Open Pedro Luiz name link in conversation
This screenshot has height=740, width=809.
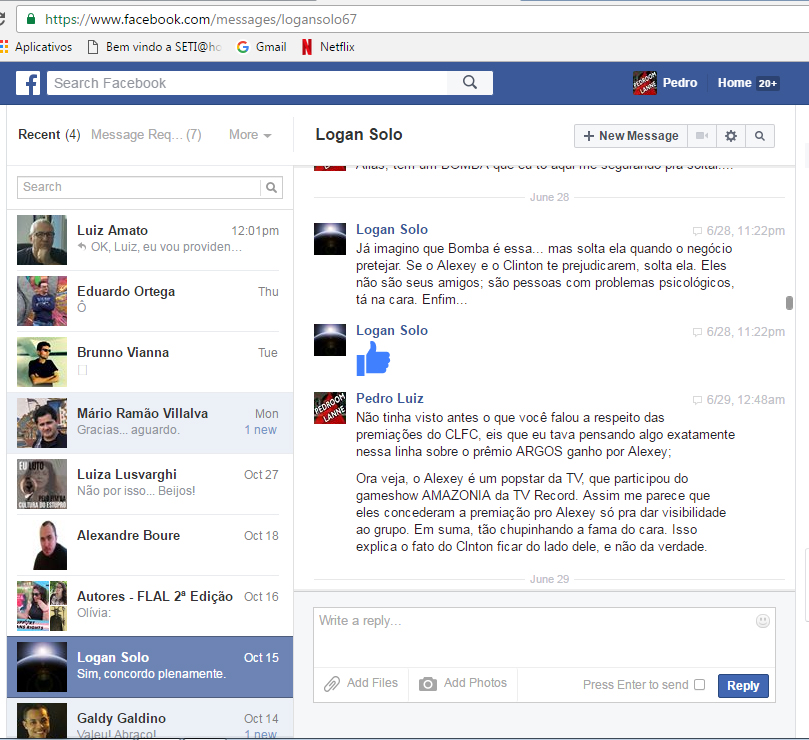coord(390,398)
